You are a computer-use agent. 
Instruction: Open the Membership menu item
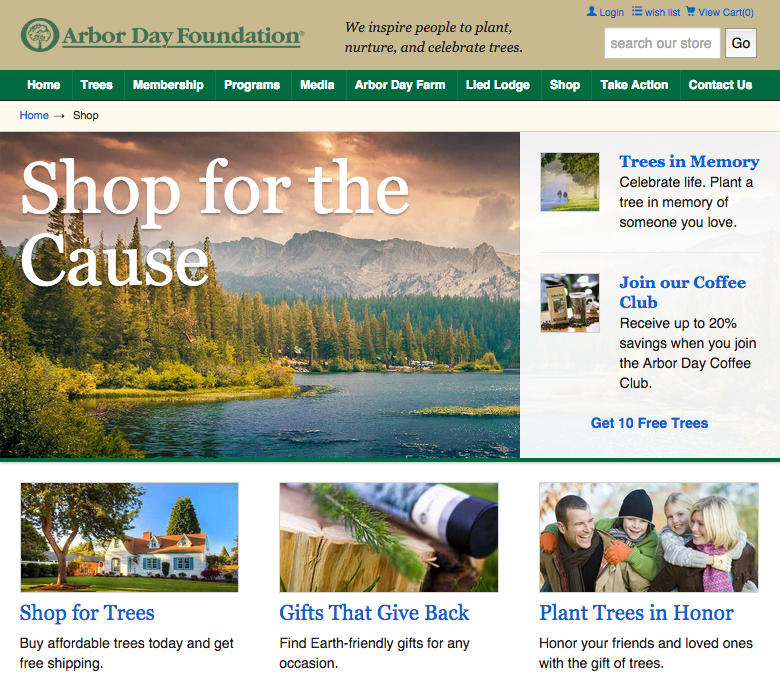pyautogui.click(x=168, y=85)
